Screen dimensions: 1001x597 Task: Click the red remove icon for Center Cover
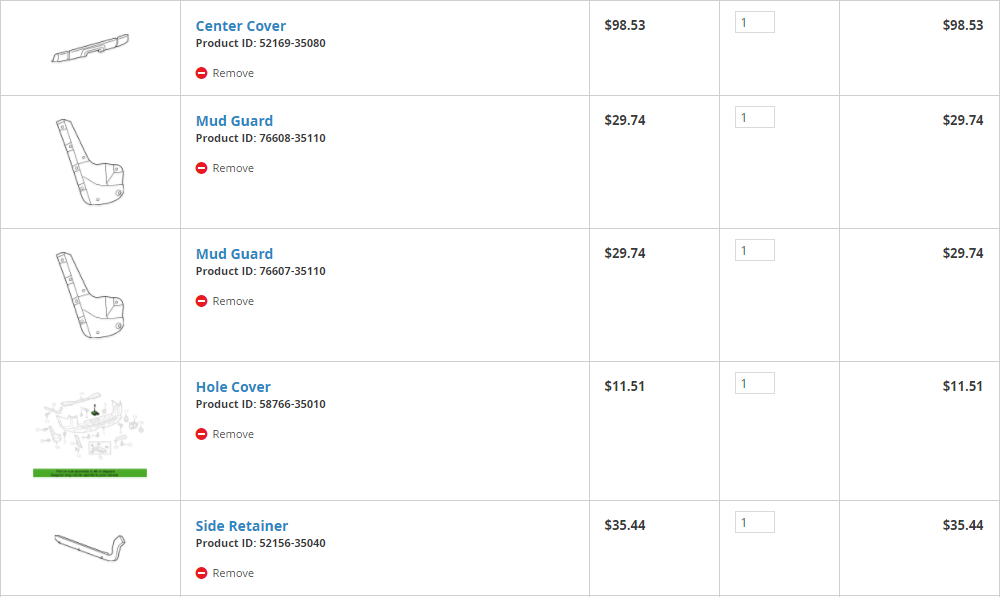coord(201,73)
